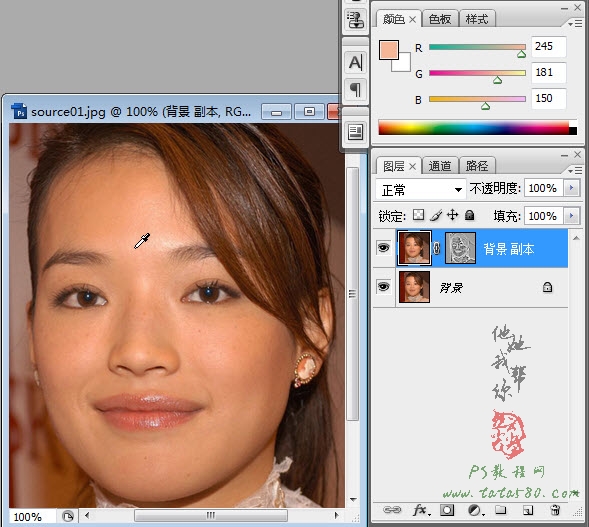Hide the 背景 layer
This screenshot has width=589, height=527.
point(384,287)
